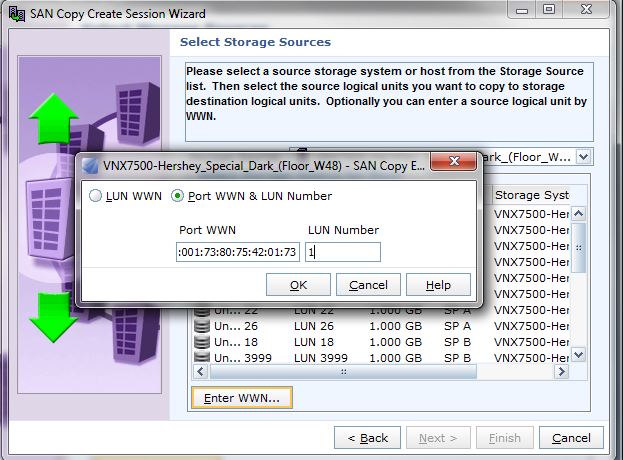Screen dimensions: 623x460
Task: Click the wizard icon in title bar
Action: click(x=17, y=14)
